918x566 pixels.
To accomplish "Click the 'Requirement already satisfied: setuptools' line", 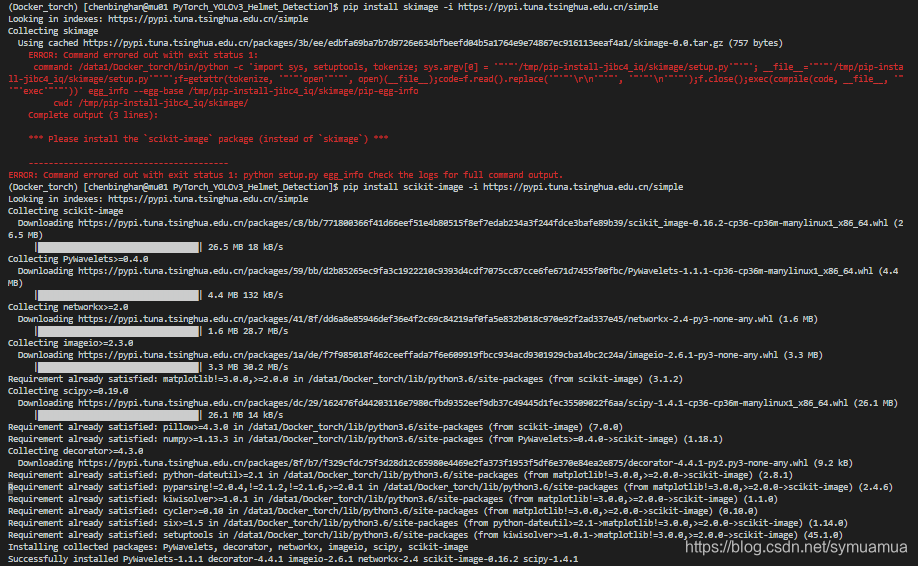I will (x=425, y=535).
